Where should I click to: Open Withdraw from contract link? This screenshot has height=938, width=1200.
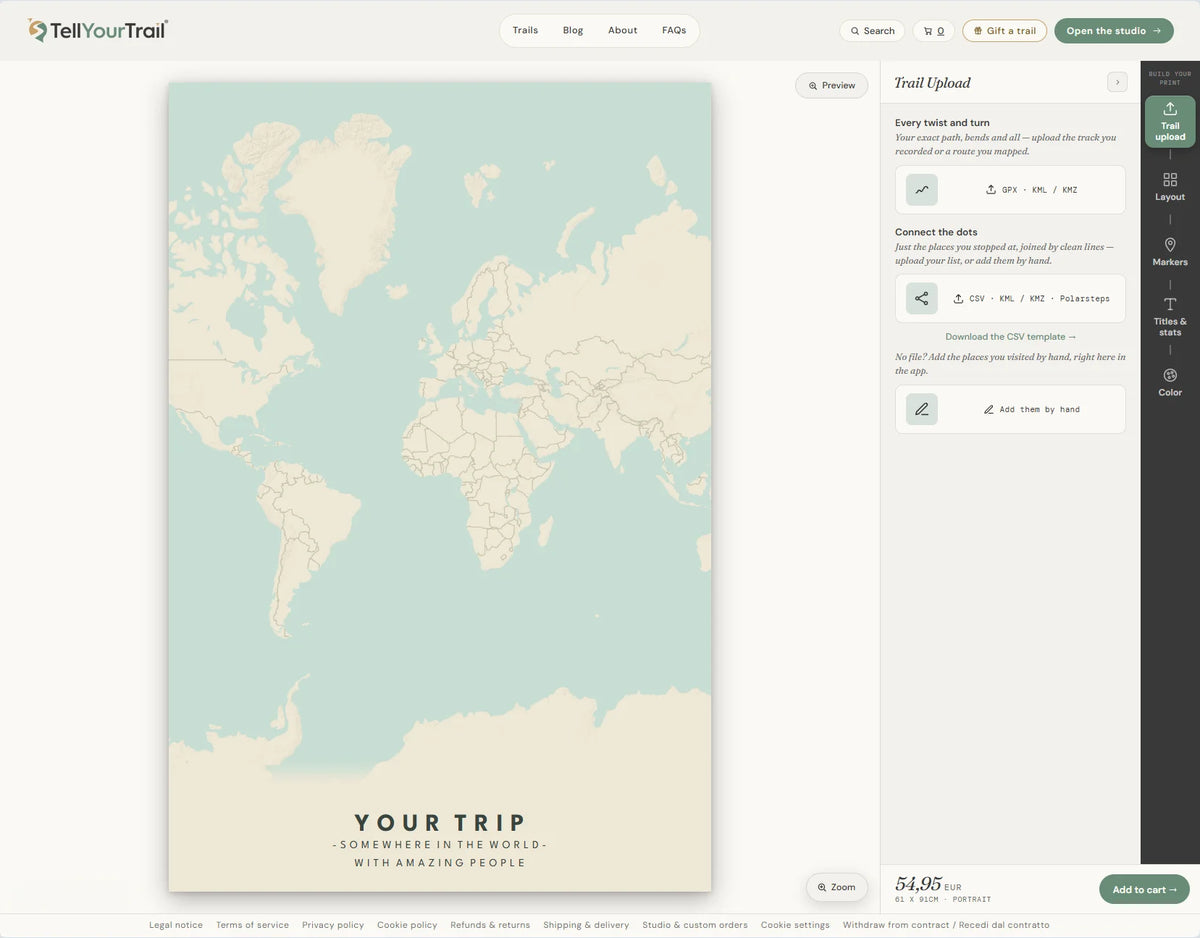(946, 925)
